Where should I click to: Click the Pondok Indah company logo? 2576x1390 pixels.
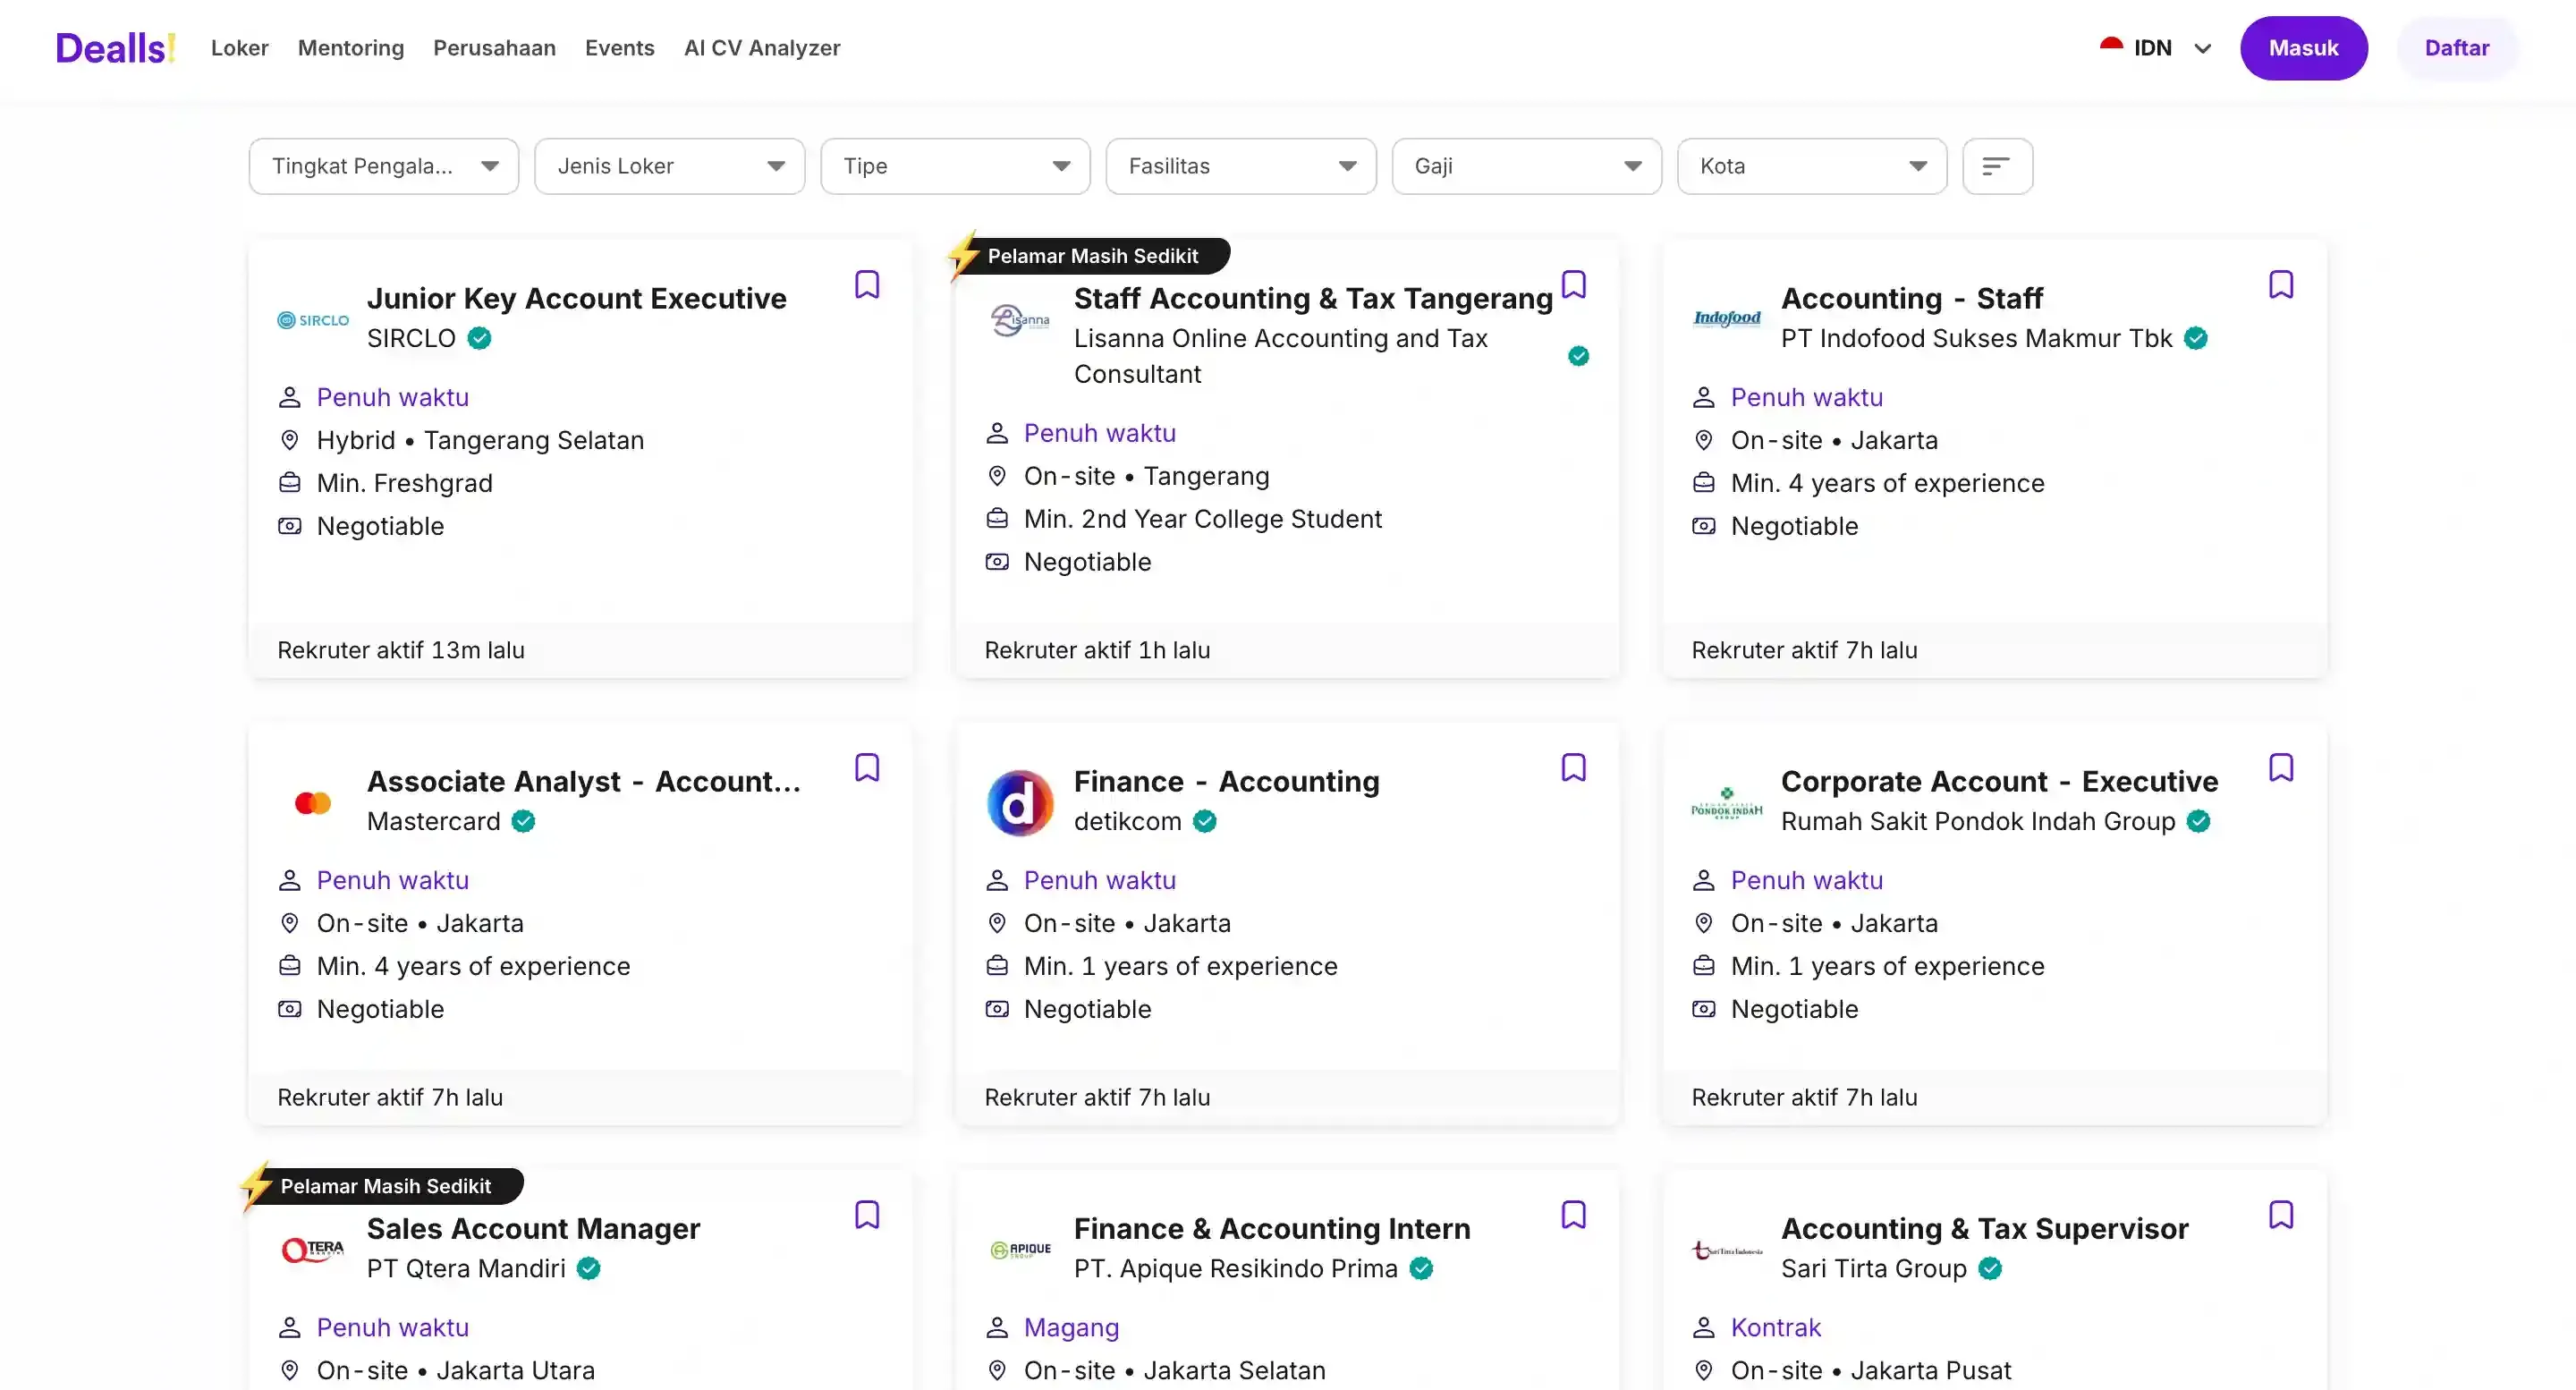[1727, 803]
